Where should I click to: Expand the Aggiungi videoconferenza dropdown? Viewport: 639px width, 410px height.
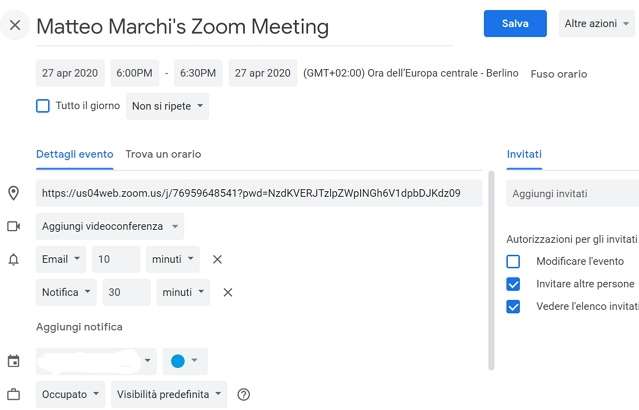(110, 227)
